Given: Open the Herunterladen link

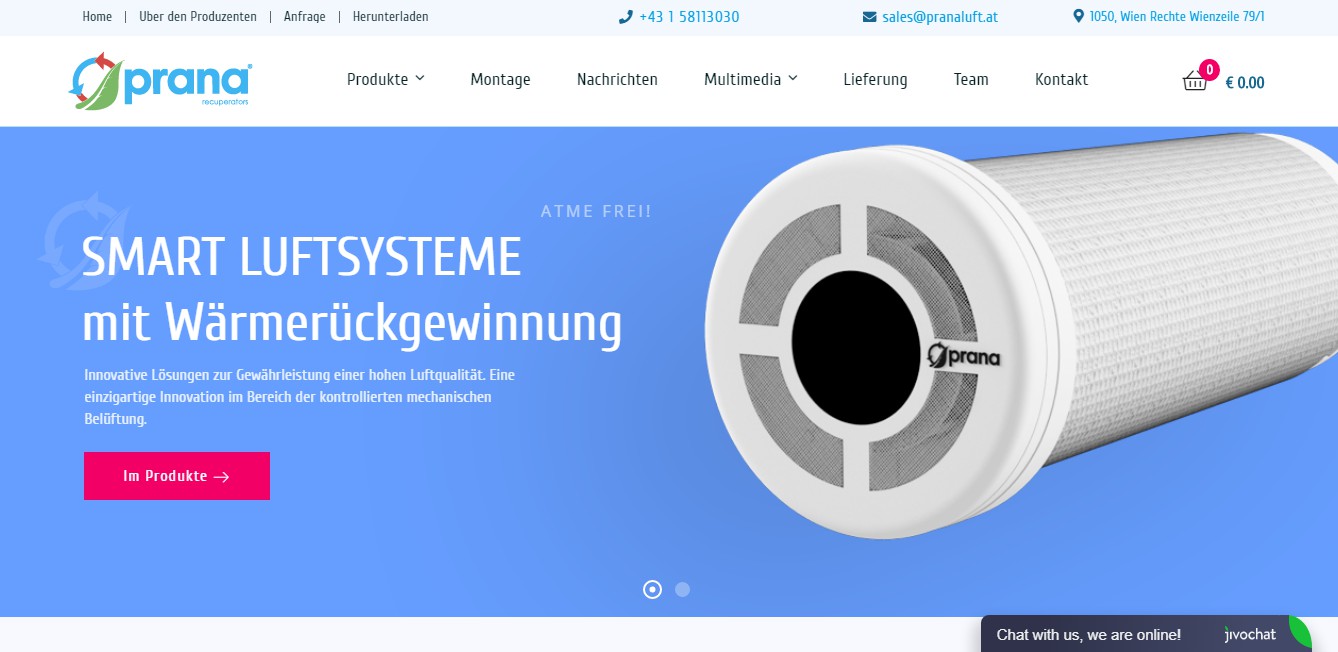Looking at the screenshot, I should click(391, 17).
